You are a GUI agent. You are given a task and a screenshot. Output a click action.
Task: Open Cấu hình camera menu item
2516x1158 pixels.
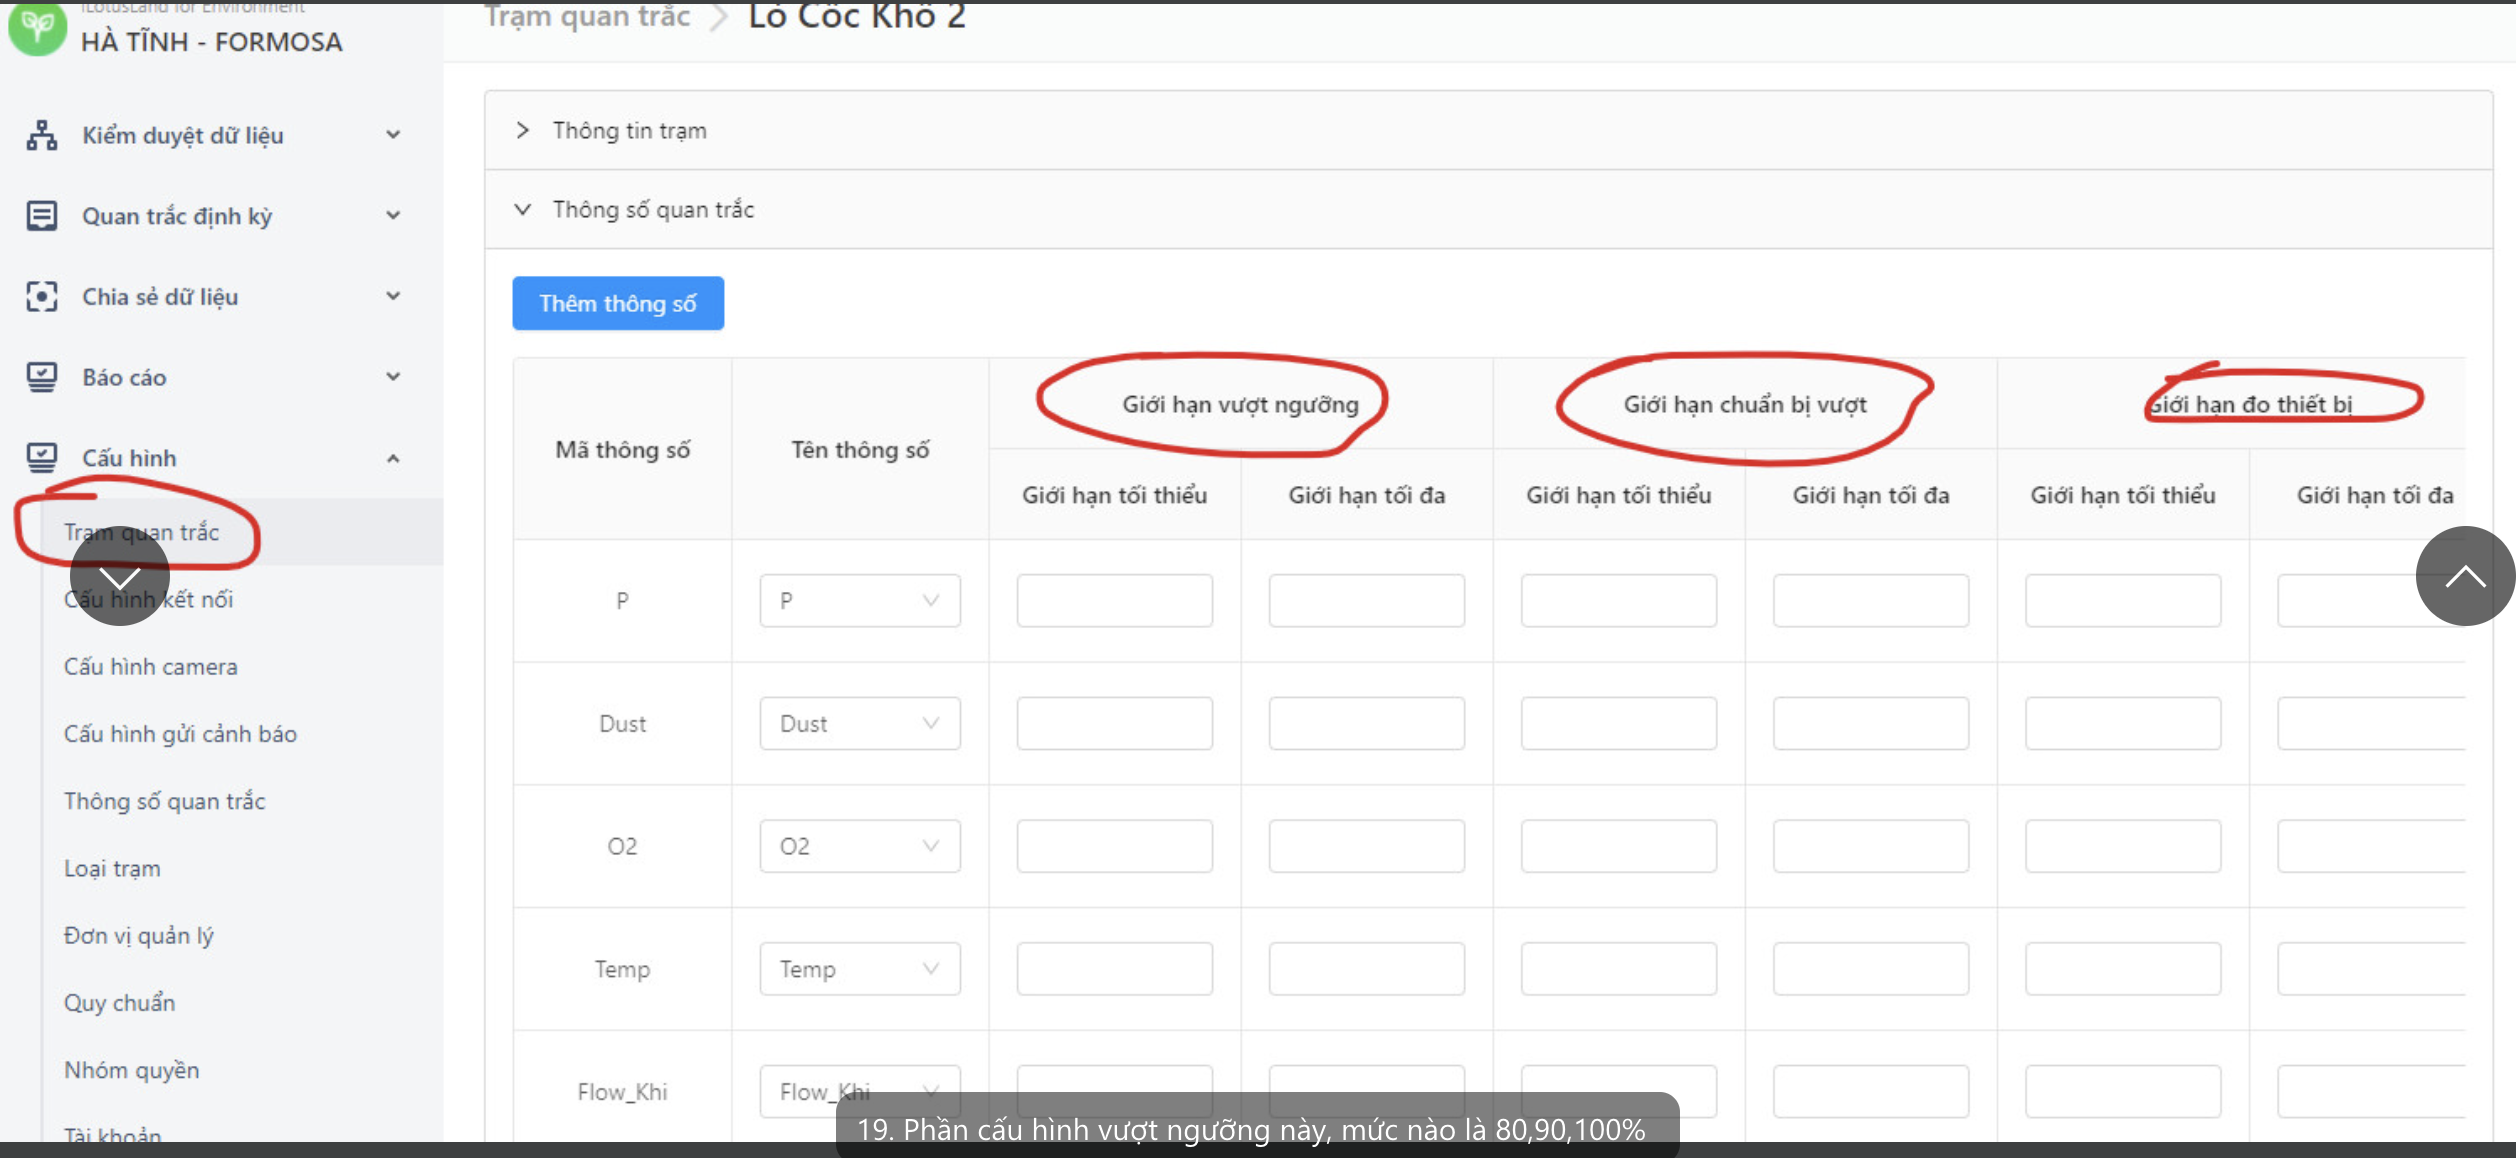151,667
